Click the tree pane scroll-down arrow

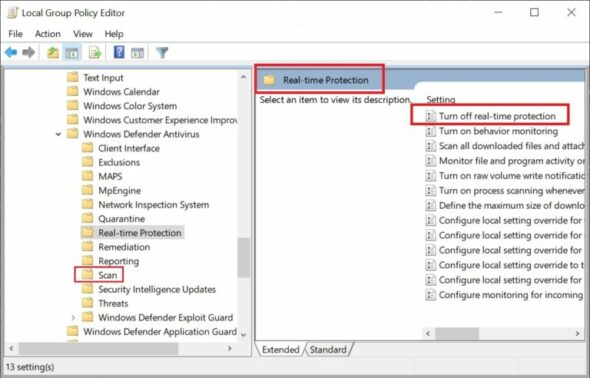coord(243,334)
